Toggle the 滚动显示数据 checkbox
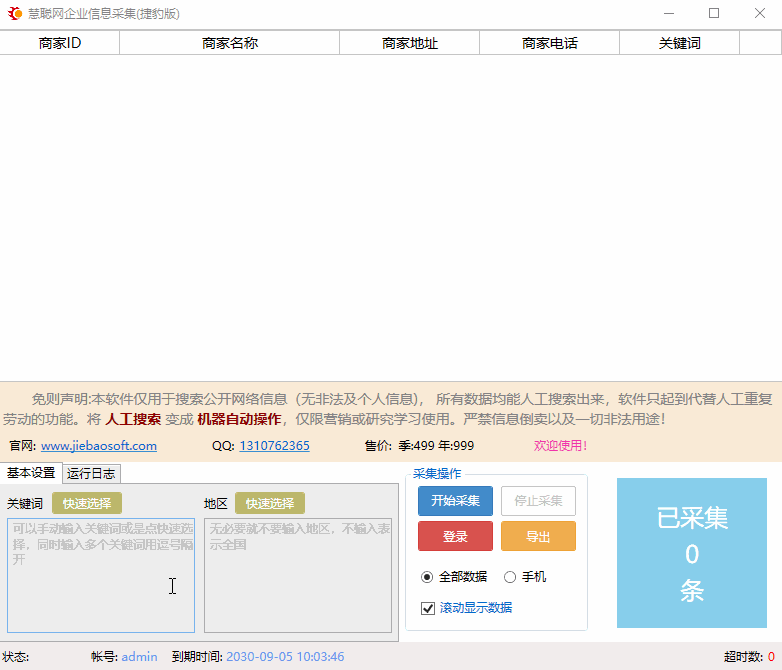This screenshot has height=670, width=782. (x=428, y=608)
